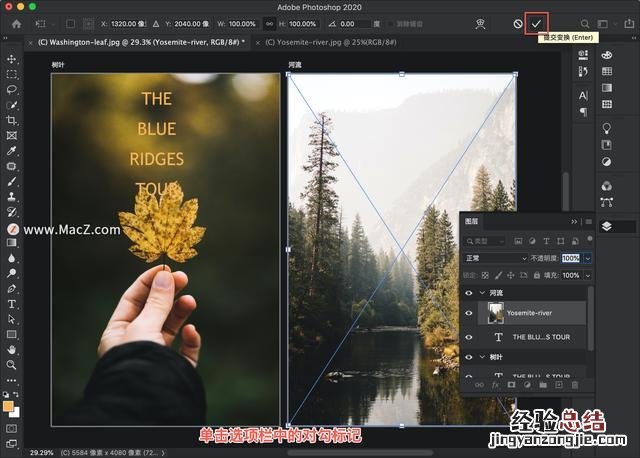Open the opacity slider dropdown arrow

pyautogui.click(x=588, y=258)
